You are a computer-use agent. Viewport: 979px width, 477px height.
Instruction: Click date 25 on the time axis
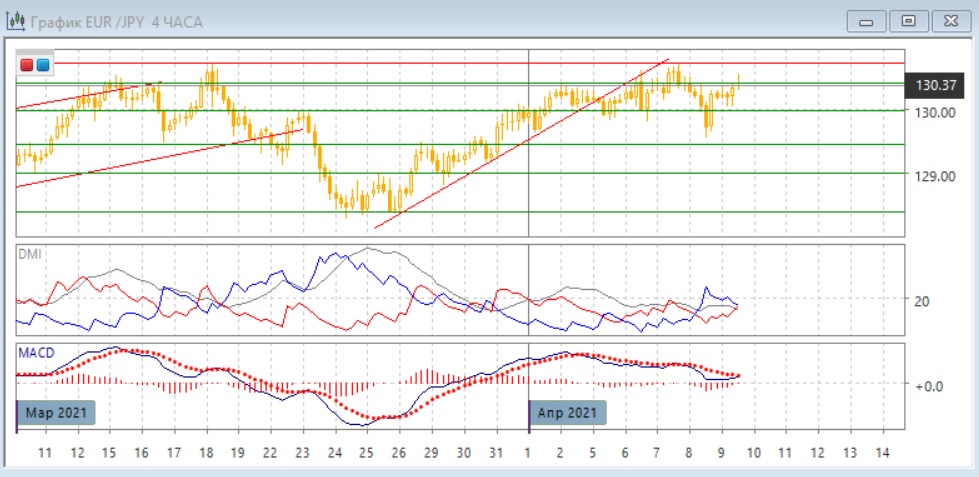point(365,453)
